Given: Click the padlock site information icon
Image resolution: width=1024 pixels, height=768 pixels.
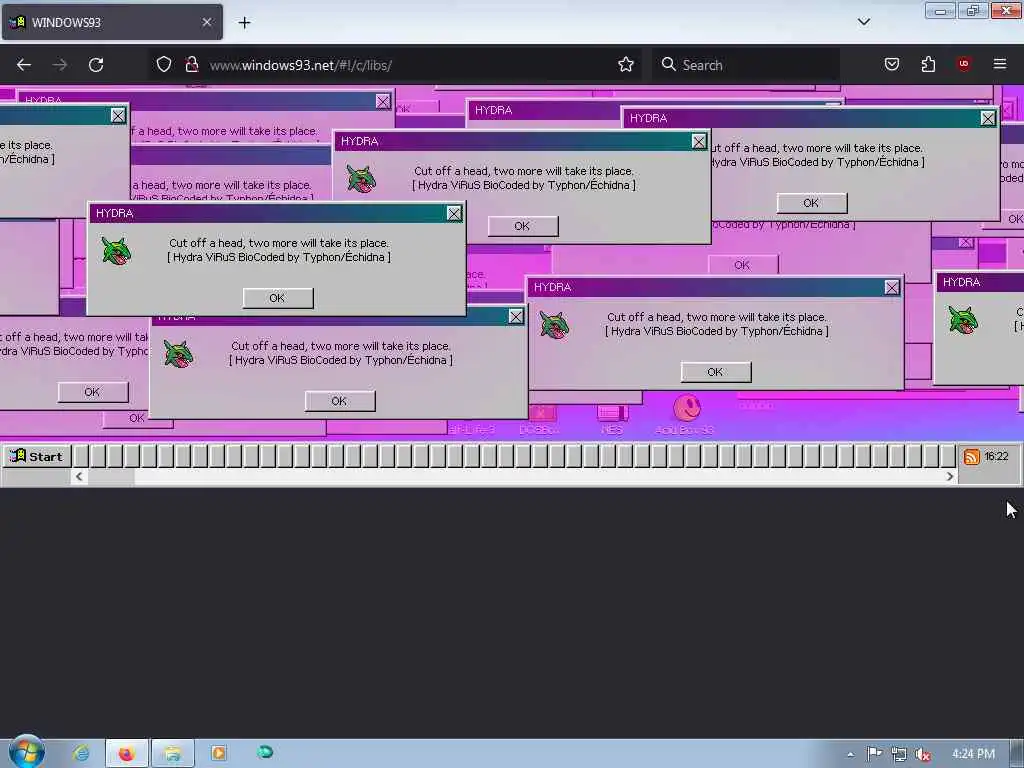Looking at the screenshot, I should (191, 64).
